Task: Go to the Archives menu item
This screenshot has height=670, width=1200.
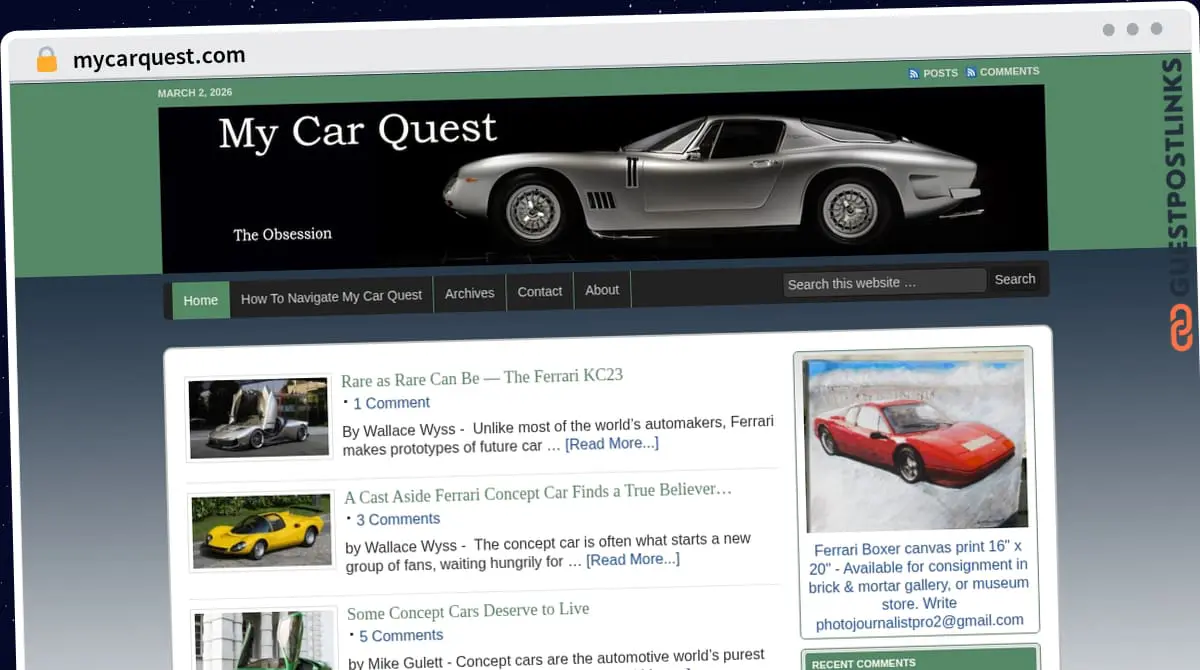Action: click(469, 293)
